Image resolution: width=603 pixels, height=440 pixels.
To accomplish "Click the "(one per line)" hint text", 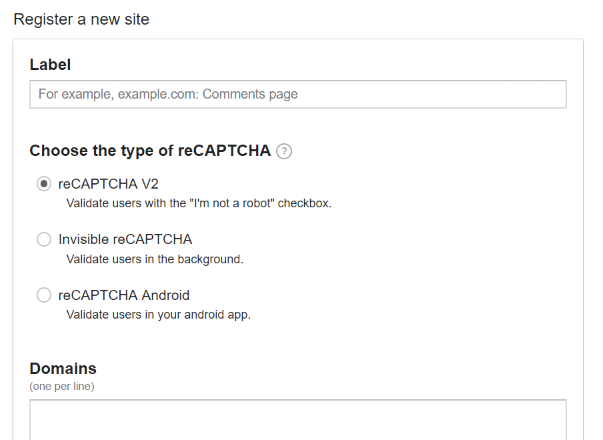I will click(62, 385).
